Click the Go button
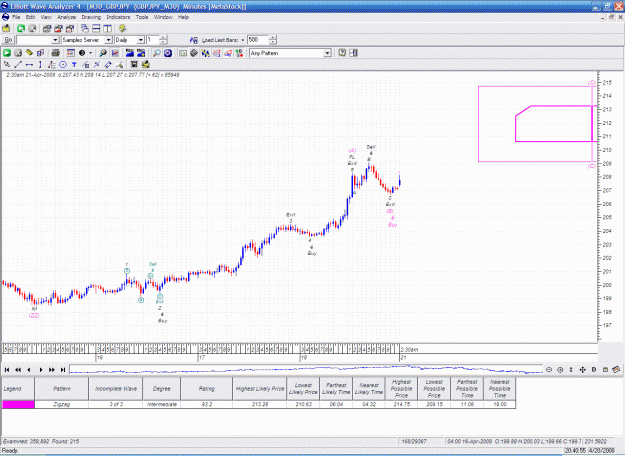The image size is (625, 456). [x=8, y=40]
